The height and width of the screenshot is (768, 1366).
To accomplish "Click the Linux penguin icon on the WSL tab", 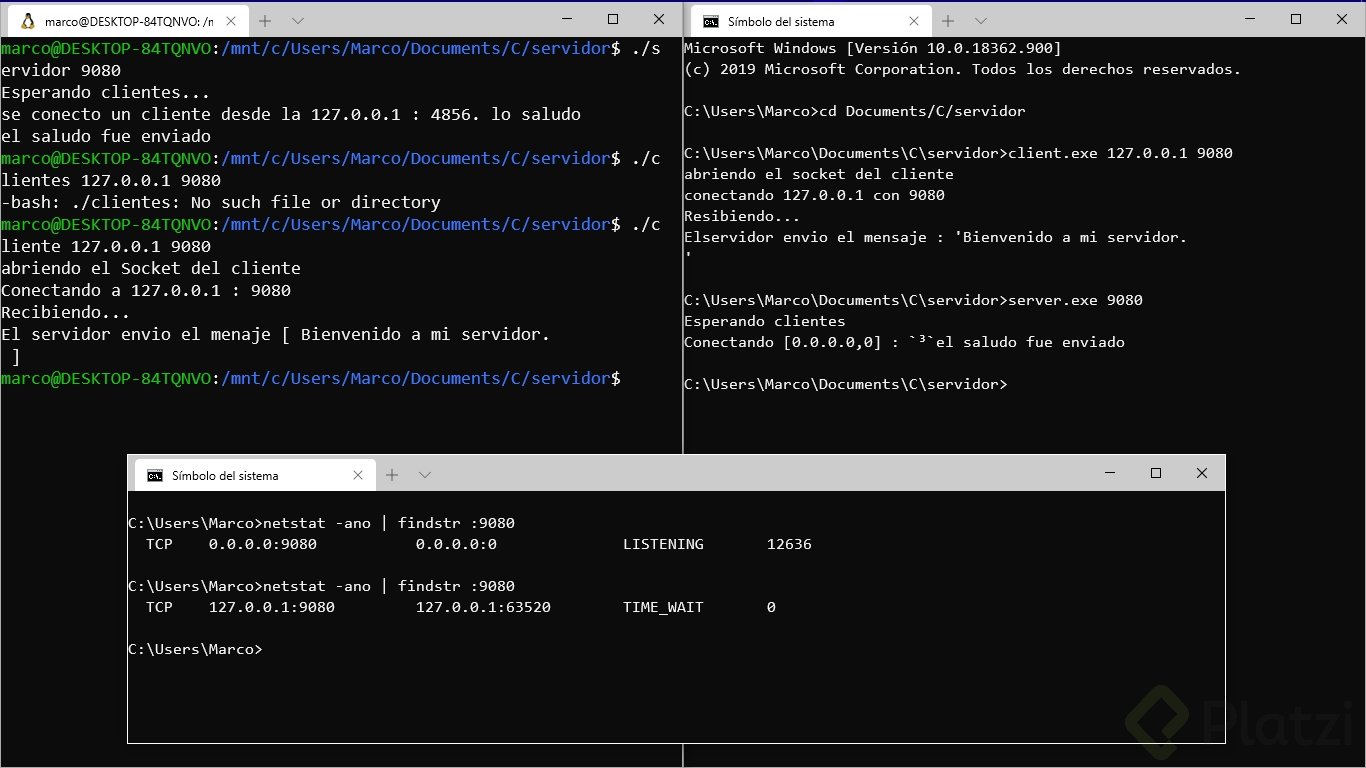I will point(27,21).
